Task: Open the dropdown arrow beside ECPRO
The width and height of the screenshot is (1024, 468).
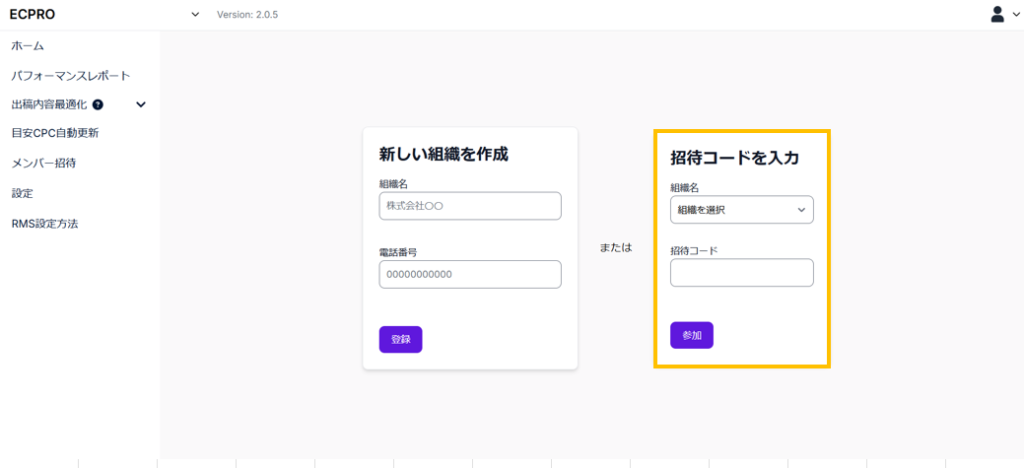Action: pos(195,15)
